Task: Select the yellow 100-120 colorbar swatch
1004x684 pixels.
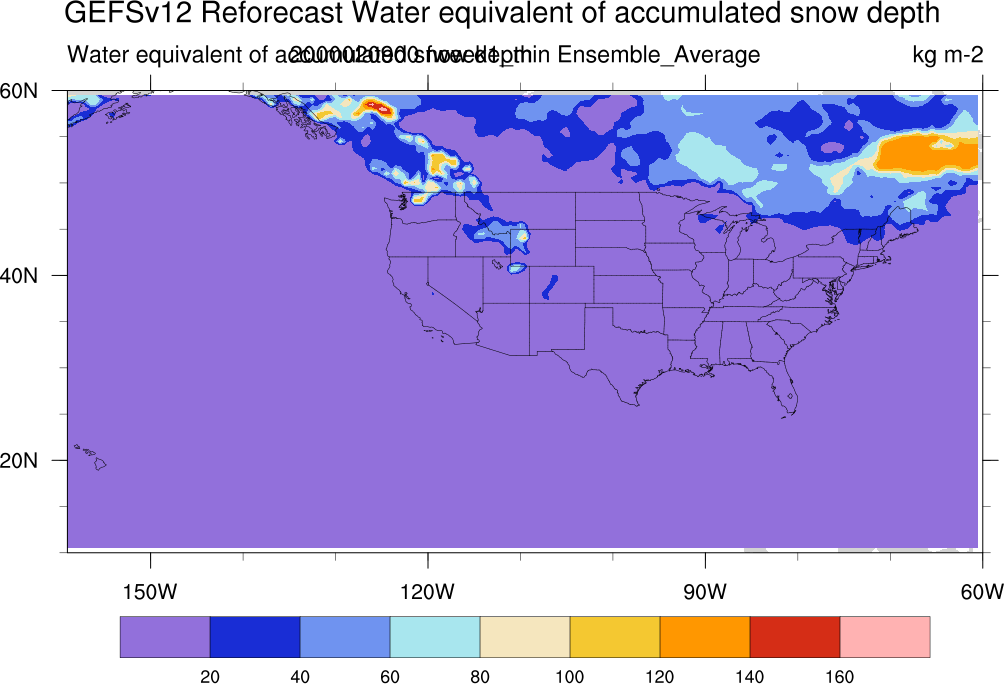Action: coord(615,637)
